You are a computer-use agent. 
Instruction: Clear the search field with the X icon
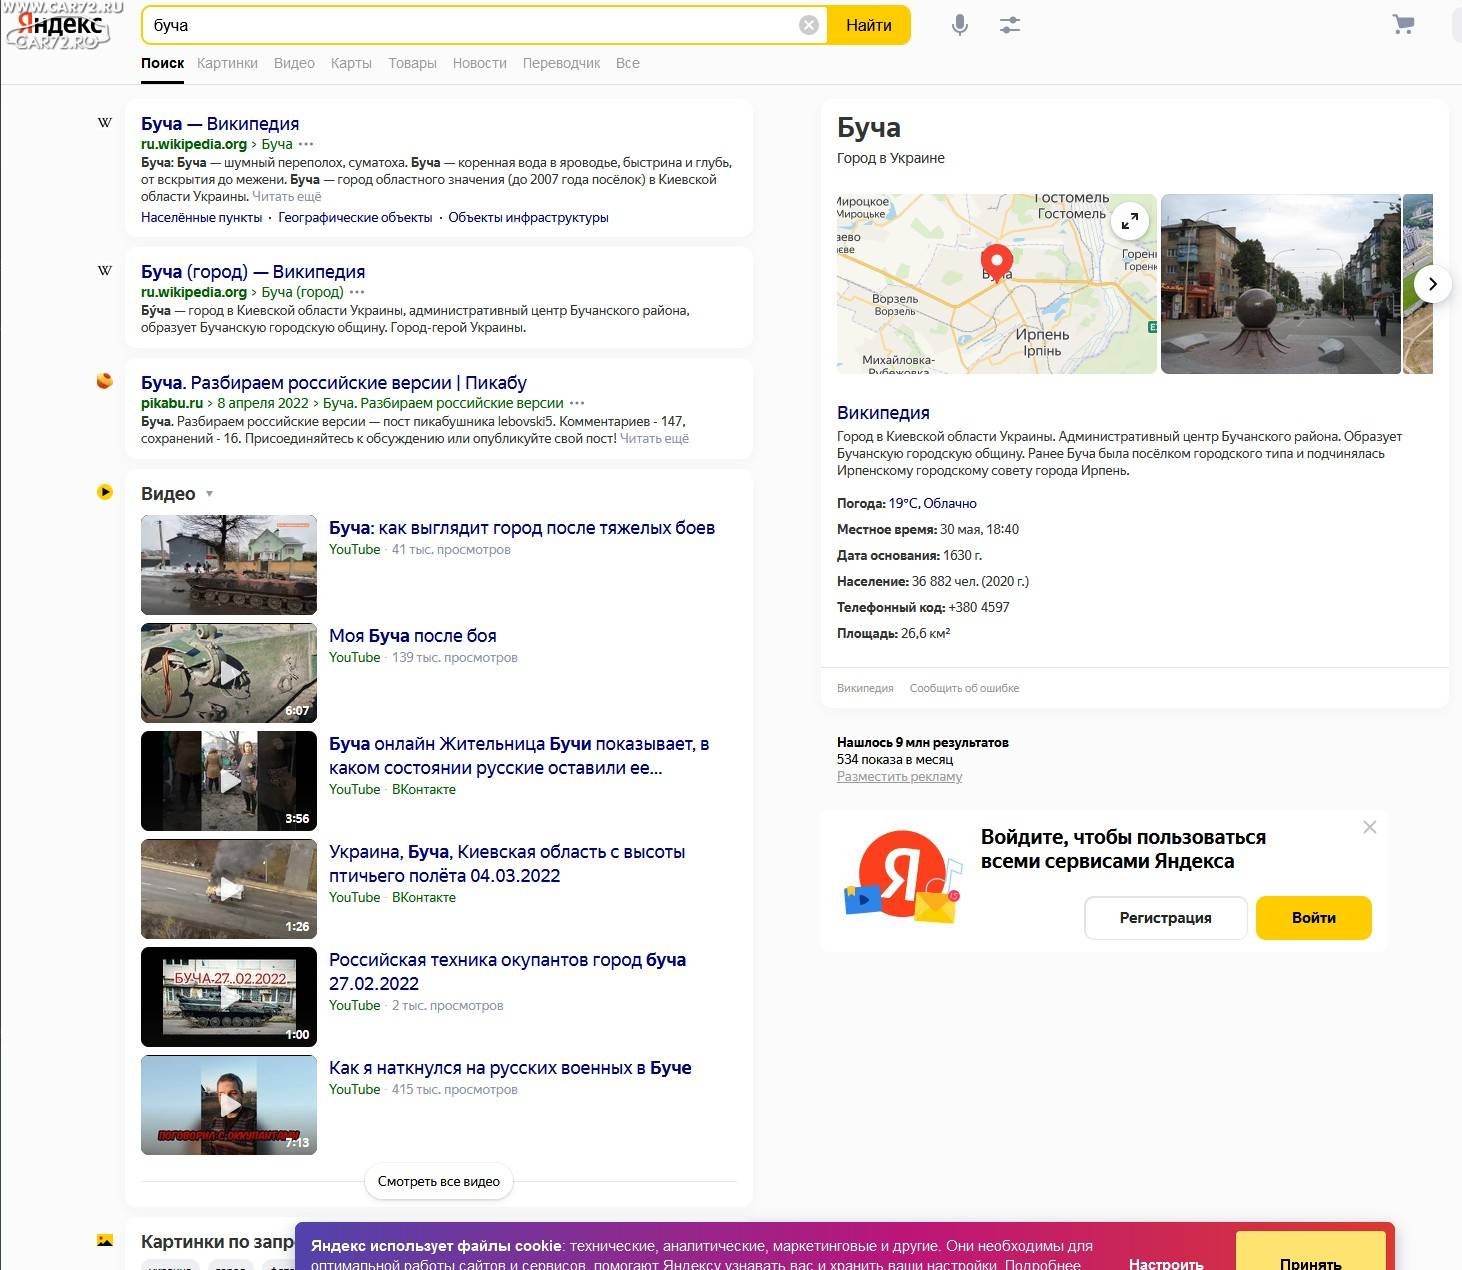809,25
